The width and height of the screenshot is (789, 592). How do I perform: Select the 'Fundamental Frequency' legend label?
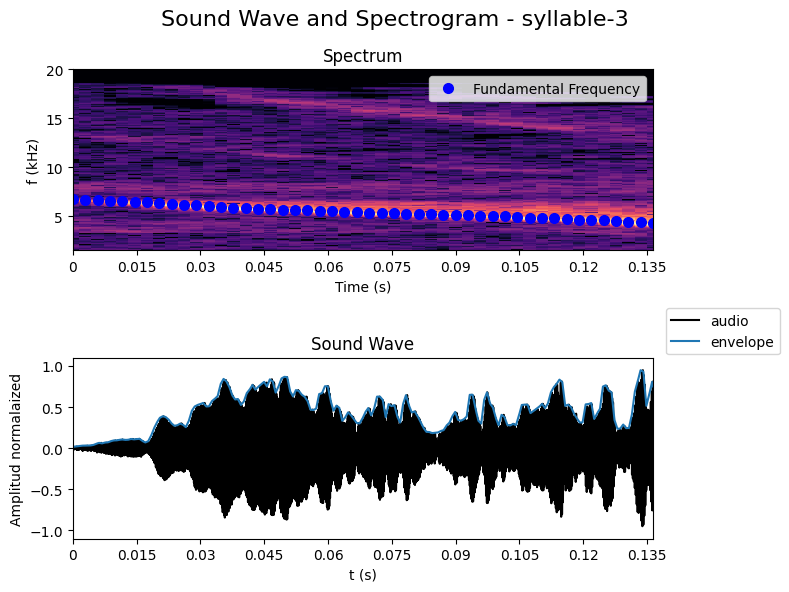click(556, 89)
